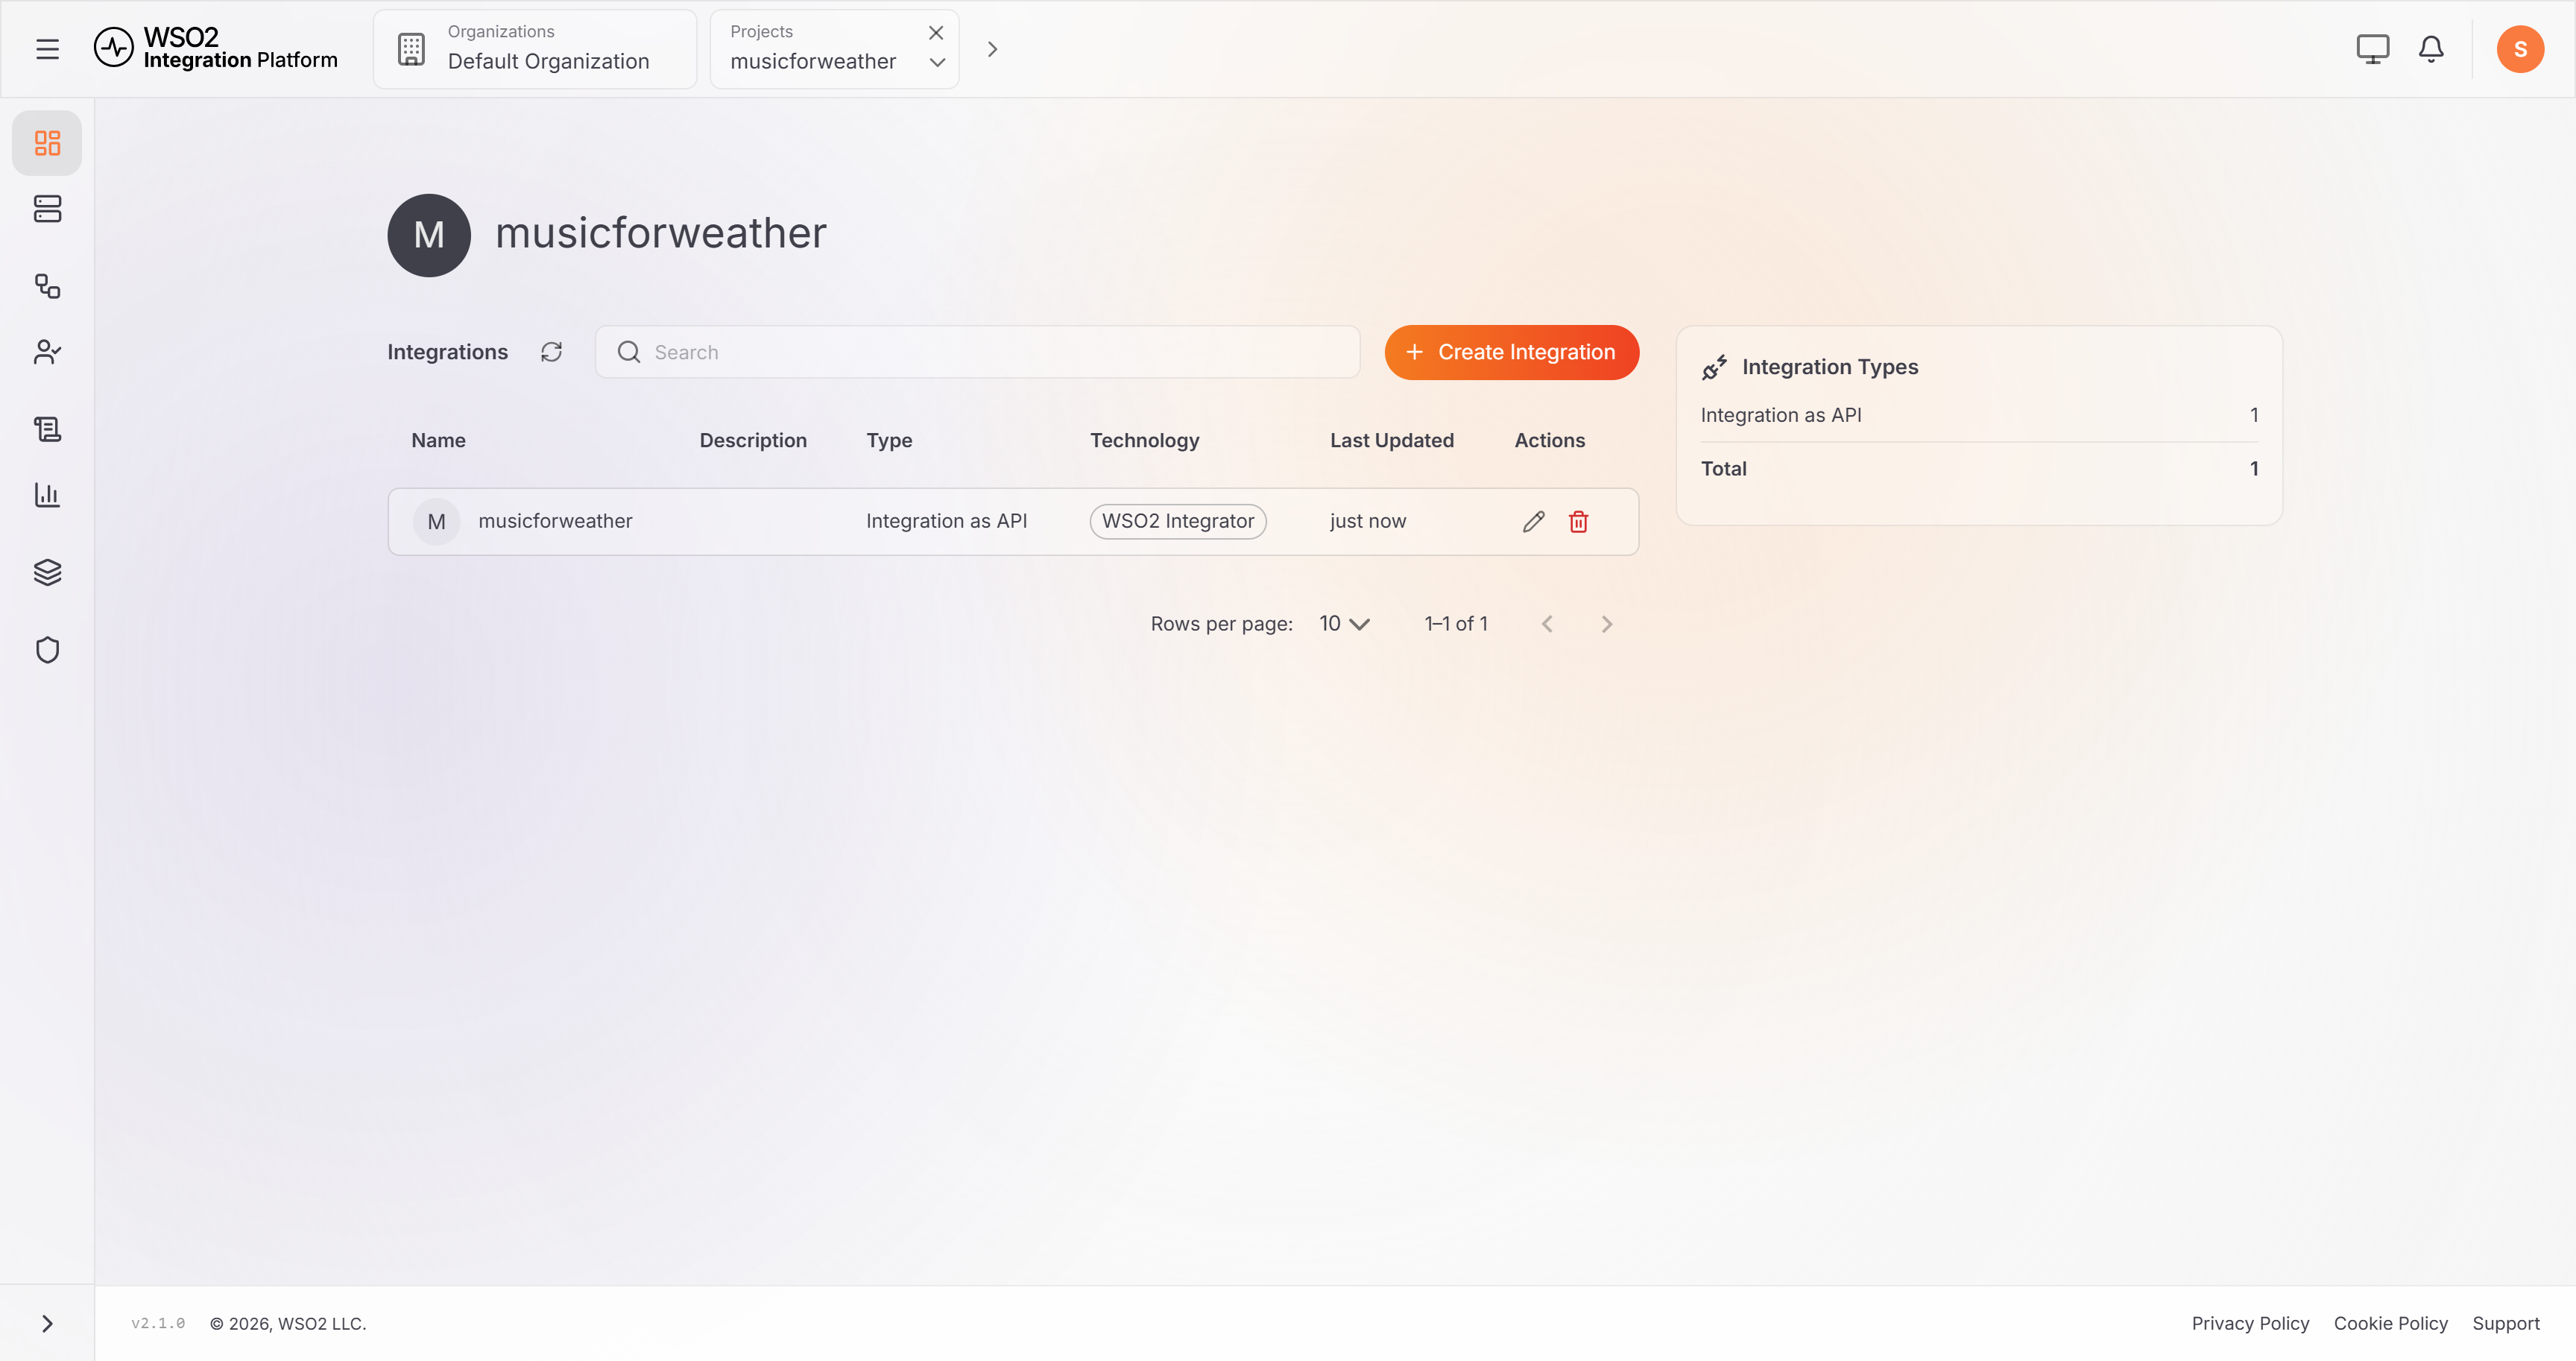Edit the musicforweather integration with pencil
The width and height of the screenshot is (2576, 1361).
1533,521
